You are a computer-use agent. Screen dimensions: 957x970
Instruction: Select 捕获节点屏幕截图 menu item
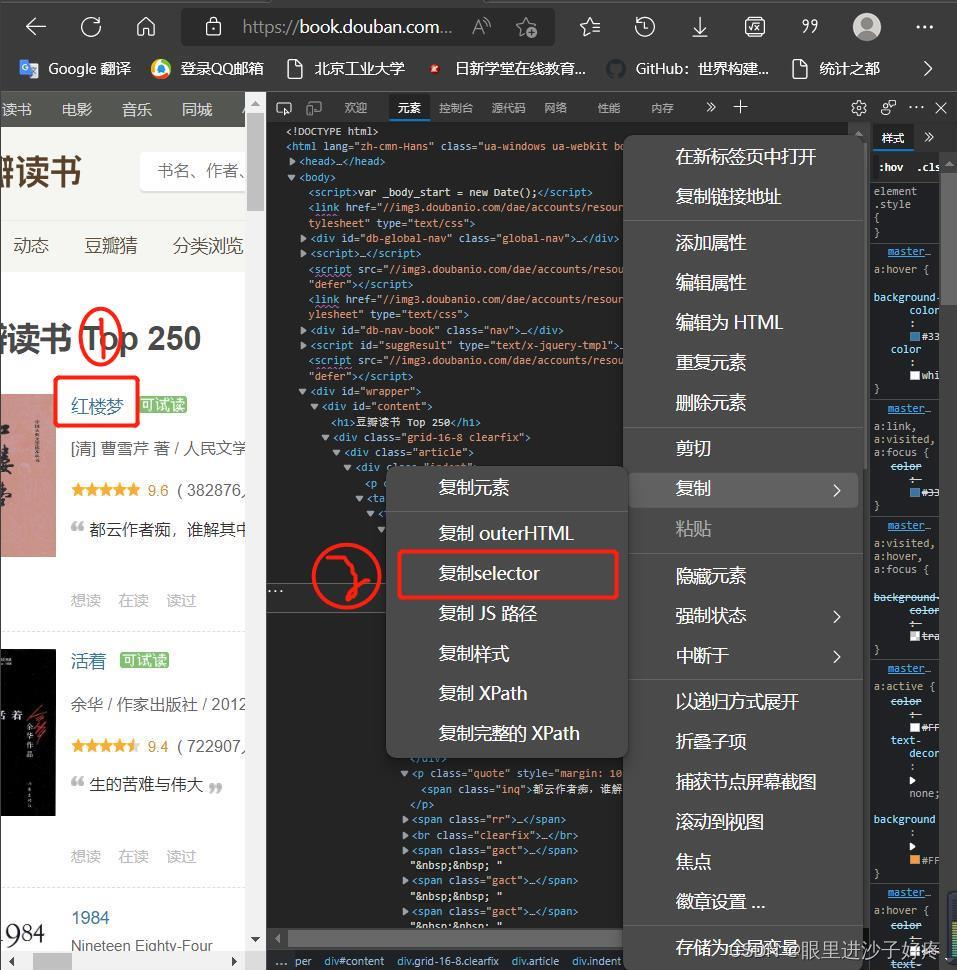[x=742, y=782]
